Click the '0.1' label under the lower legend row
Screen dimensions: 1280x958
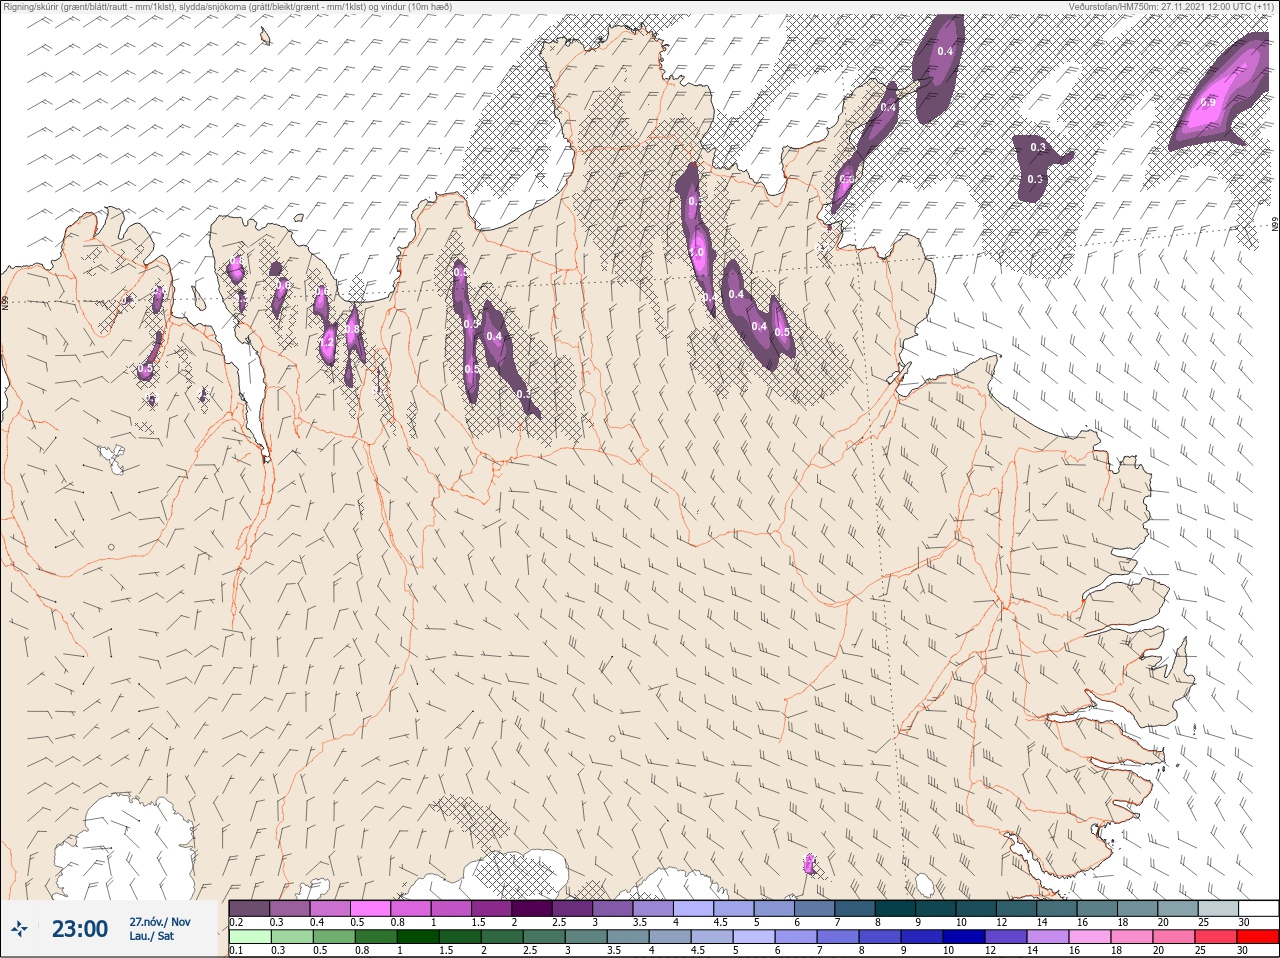236,950
